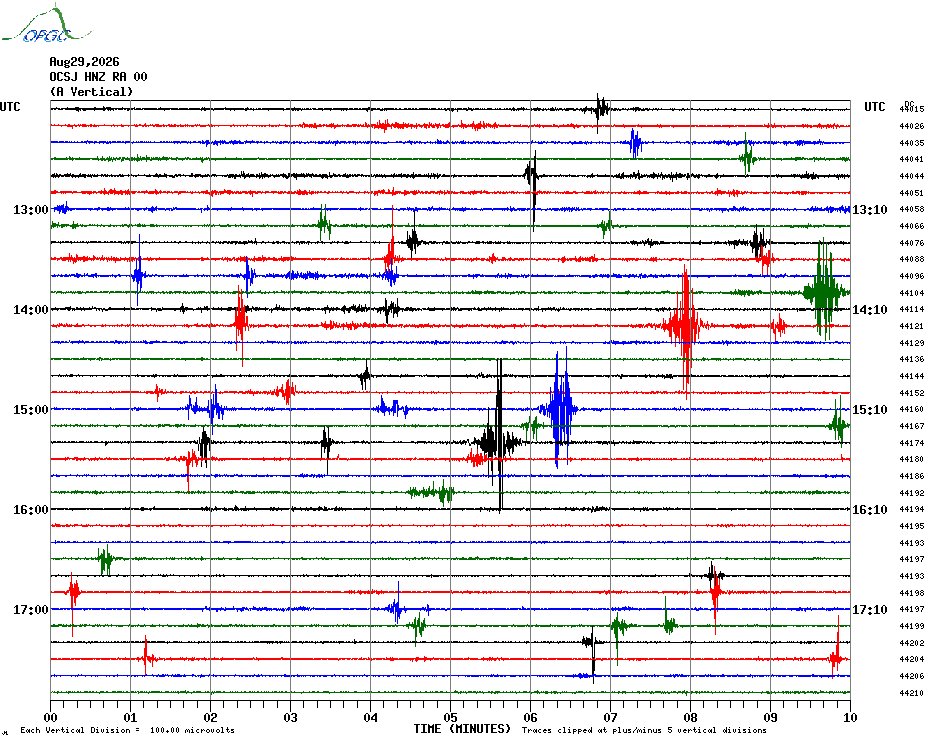Click the 16:00 time label
Image resolution: width=930 pixels, height=744 pixels.
31,510
